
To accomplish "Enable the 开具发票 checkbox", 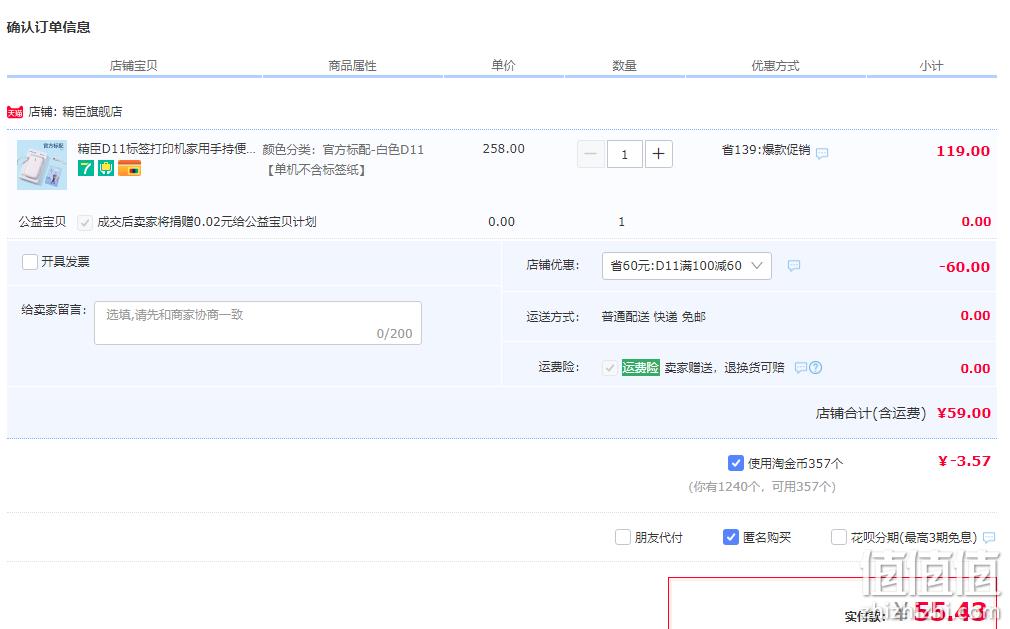I will click(30, 261).
